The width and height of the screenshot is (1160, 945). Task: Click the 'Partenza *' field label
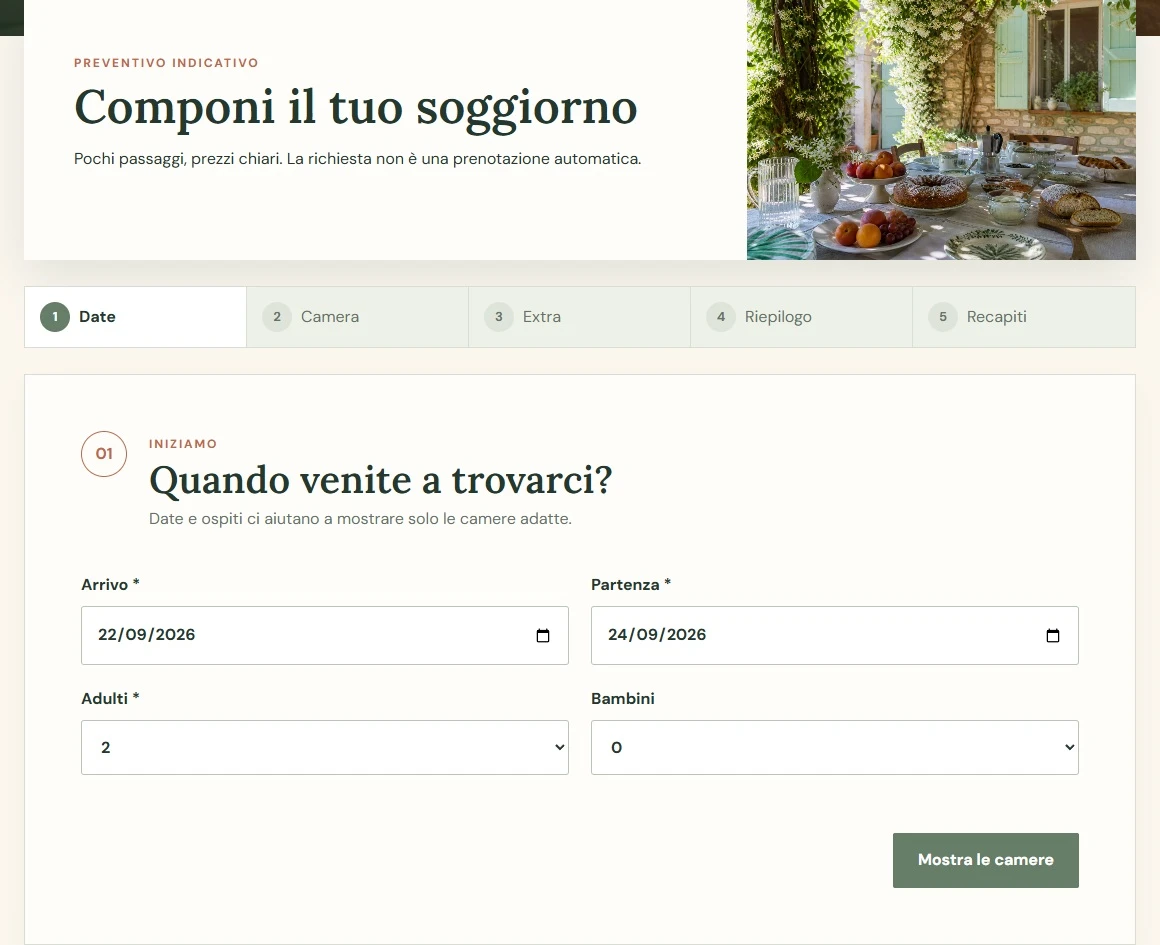click(x=631, y=585)
